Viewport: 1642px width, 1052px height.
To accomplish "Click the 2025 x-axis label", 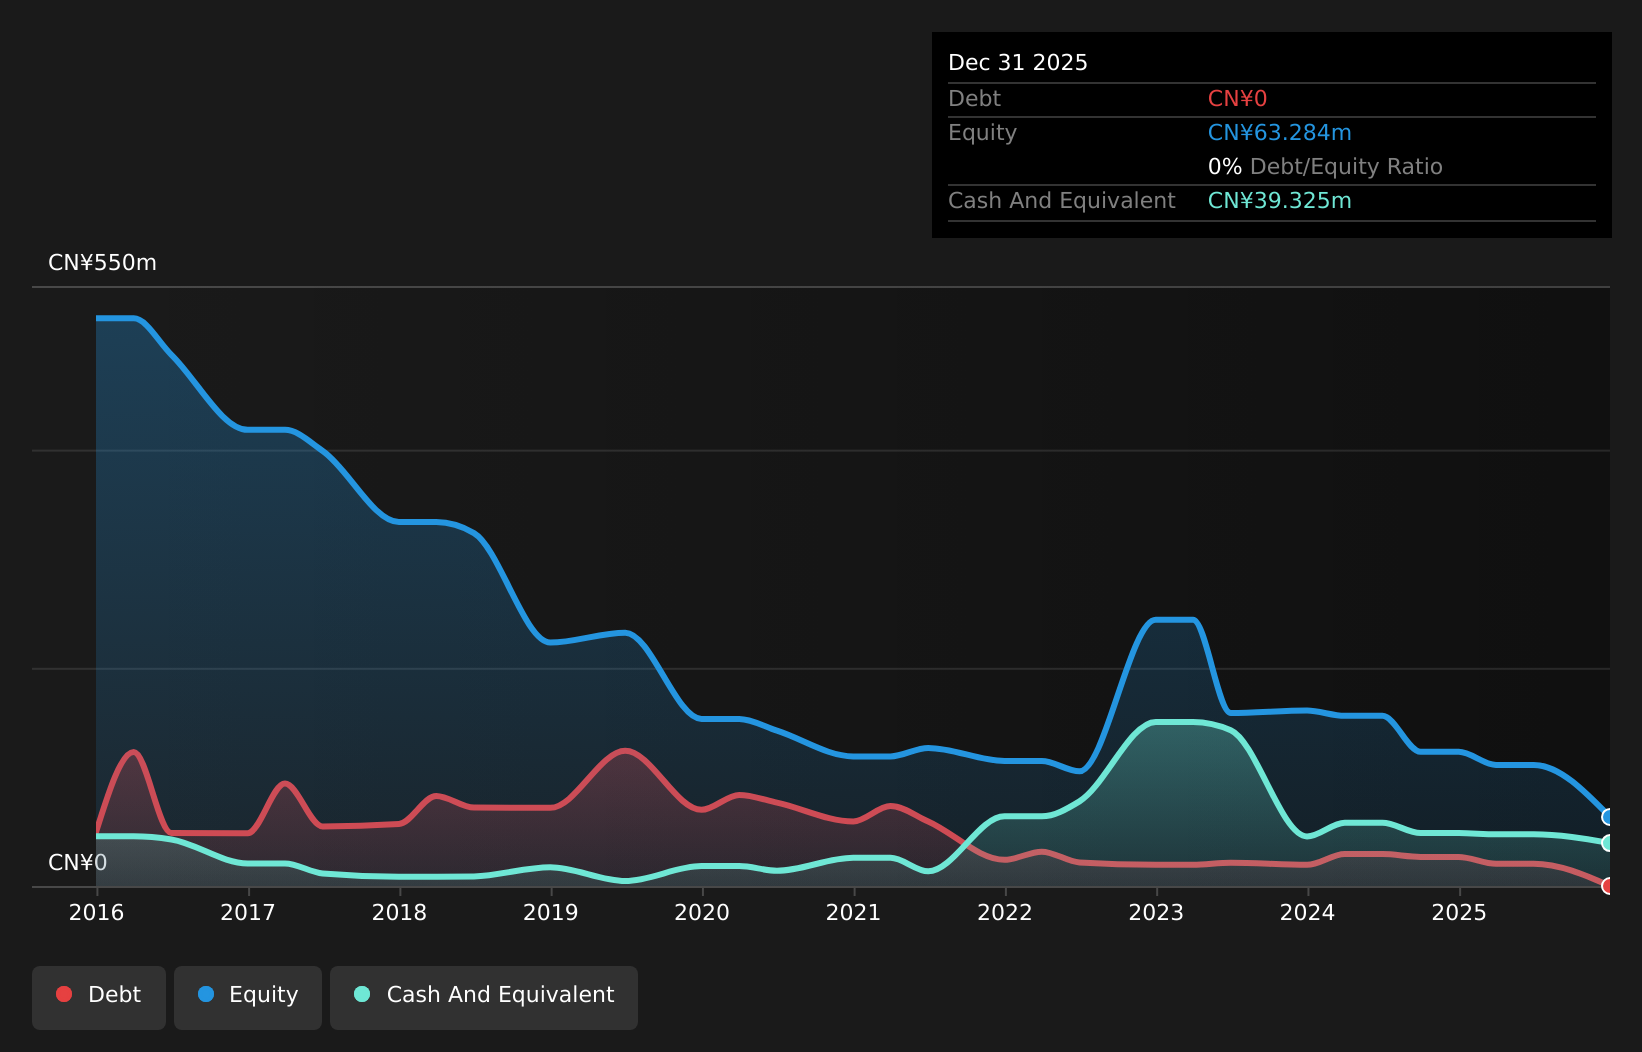I will [x=1459, y=912].
